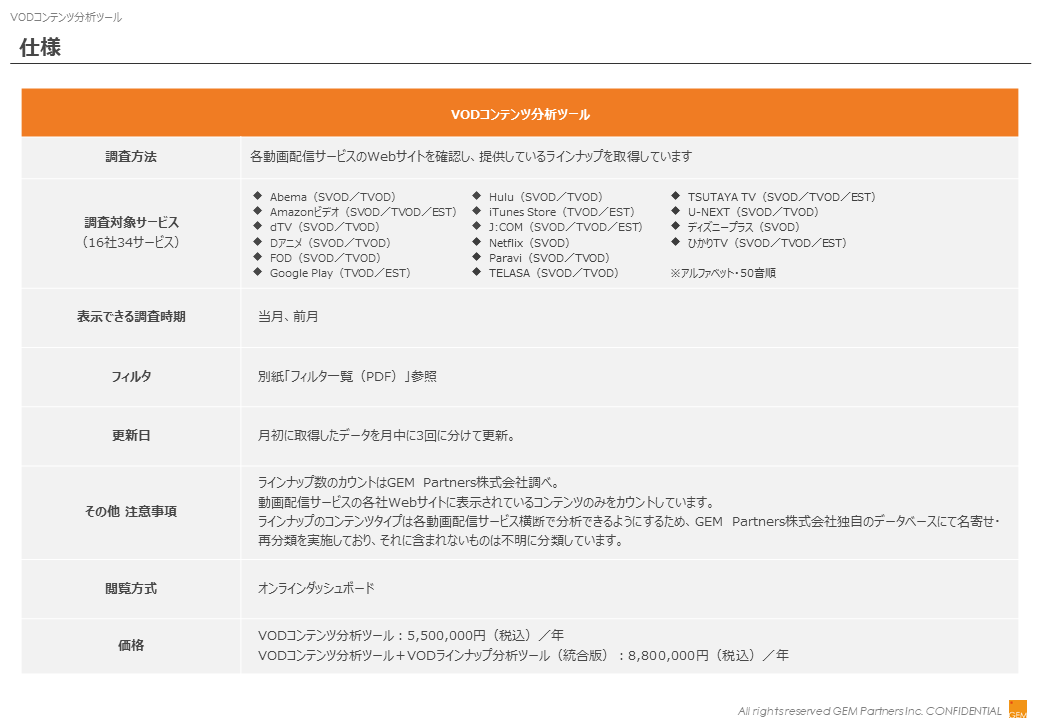Click the Google Play (TVOD/EST) entry

340,273
